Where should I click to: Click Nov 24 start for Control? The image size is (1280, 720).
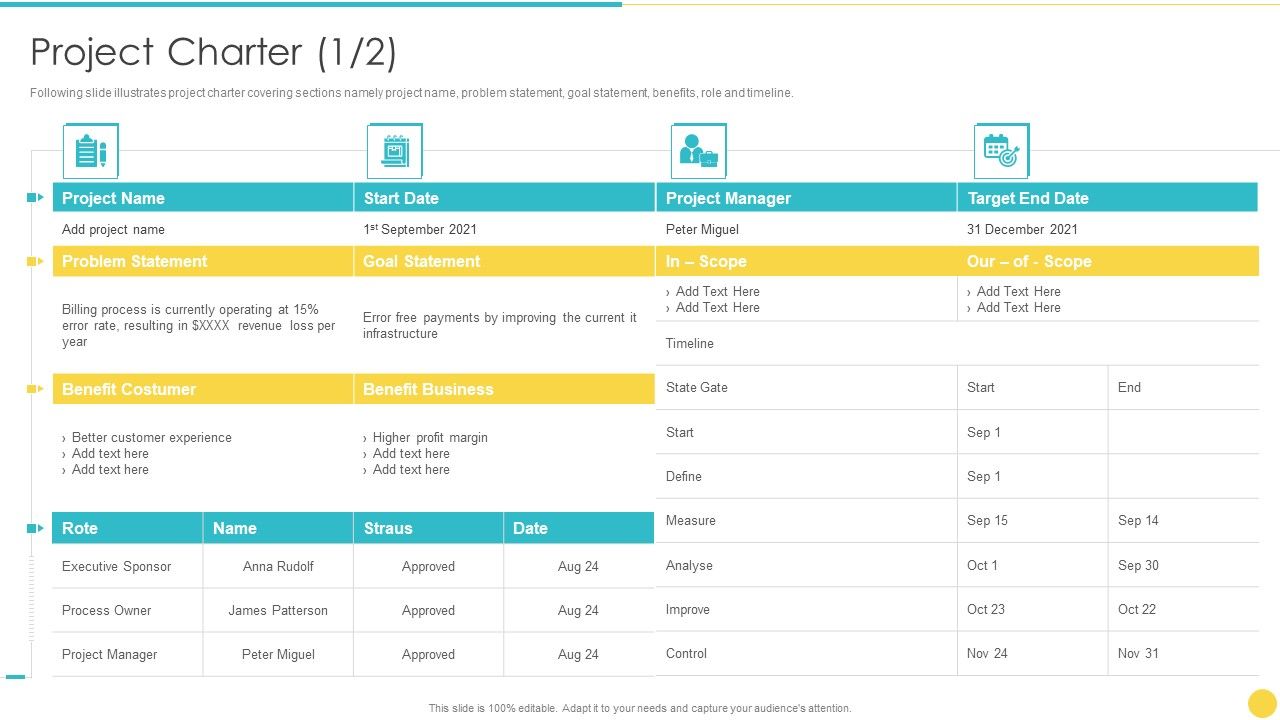pyautogui.click(x=987, y=653)
